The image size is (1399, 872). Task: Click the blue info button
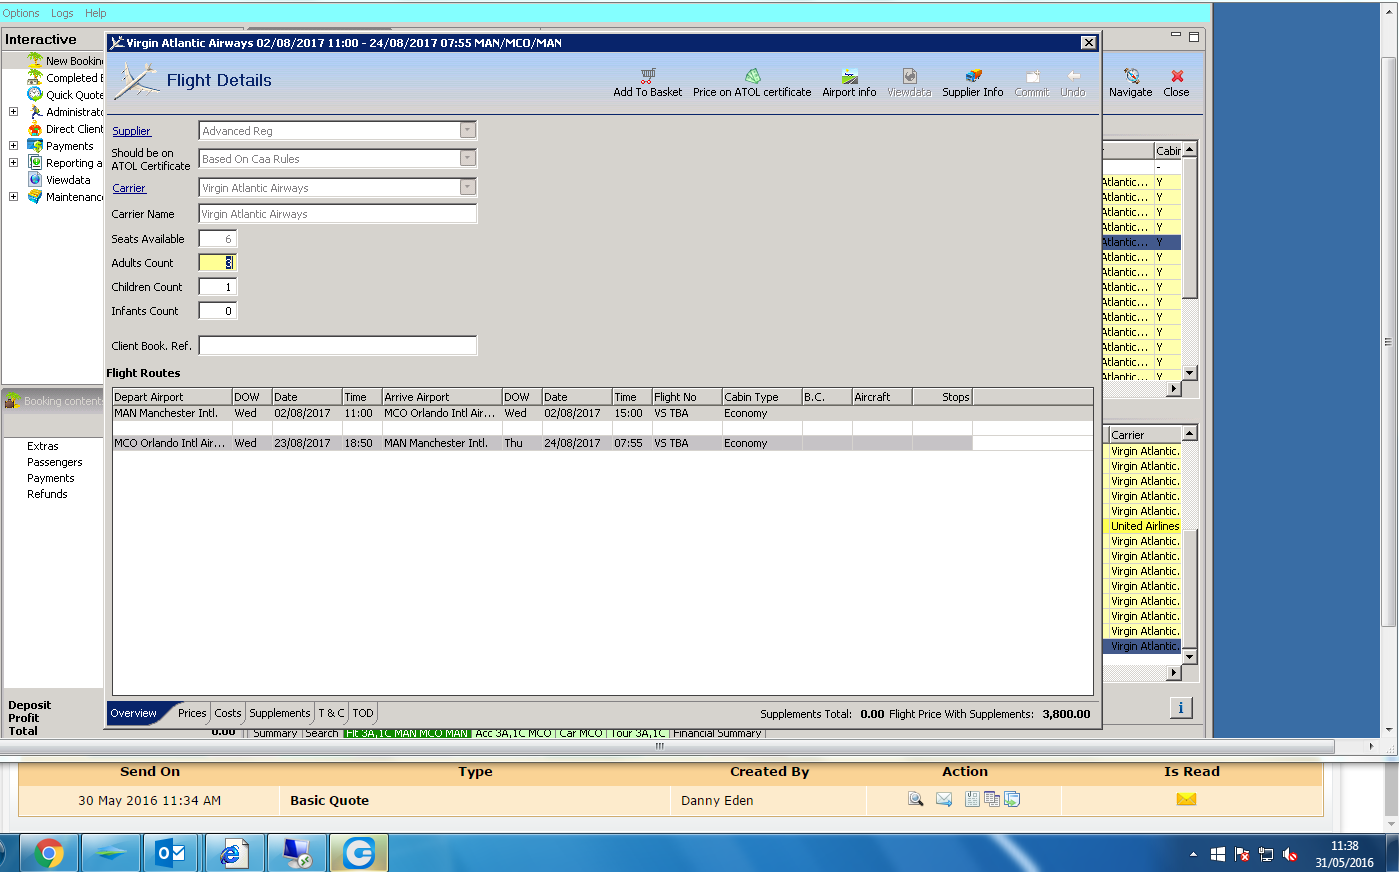(1181, 708)
